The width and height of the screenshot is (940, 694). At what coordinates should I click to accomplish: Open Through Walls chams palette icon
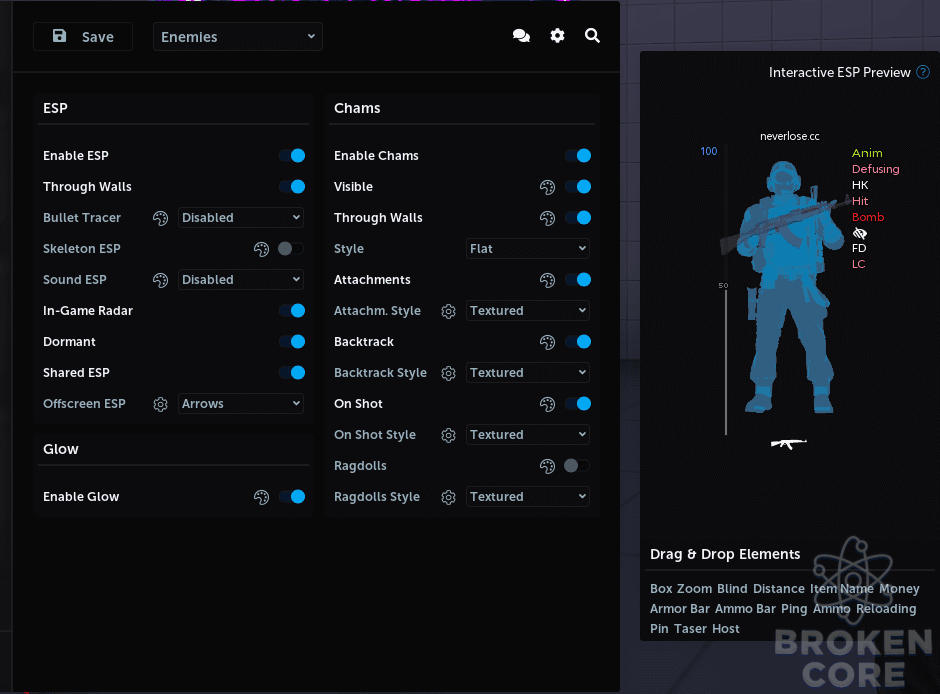coord(547,218)
